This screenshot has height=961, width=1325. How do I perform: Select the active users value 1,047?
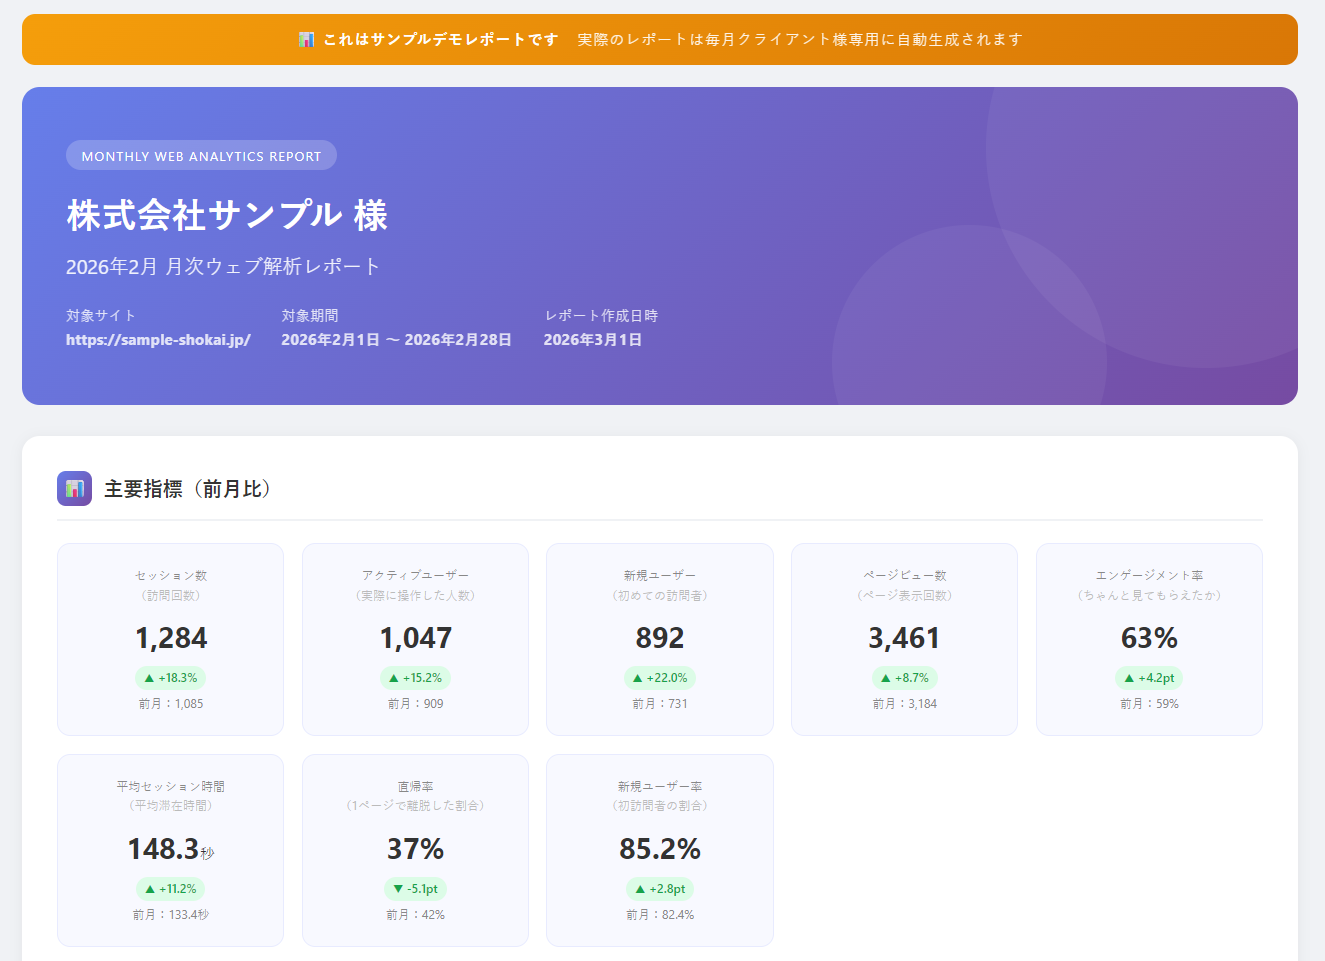[x=416, y=638]
